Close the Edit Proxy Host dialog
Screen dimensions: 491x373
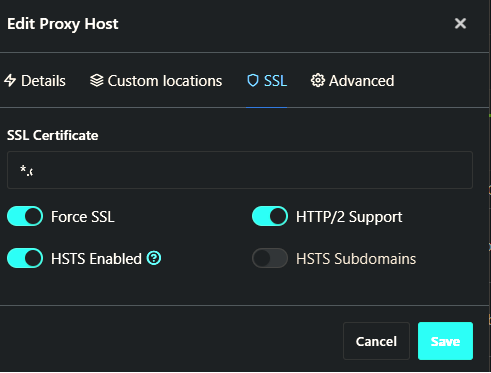click(x=460, y=23)
